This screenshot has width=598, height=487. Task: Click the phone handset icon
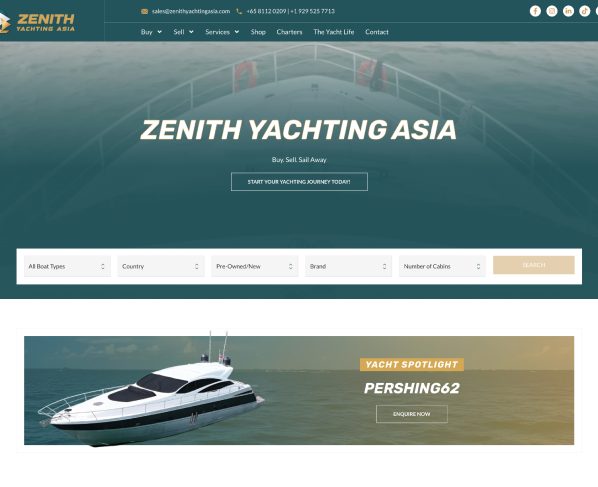pos(239,11)
